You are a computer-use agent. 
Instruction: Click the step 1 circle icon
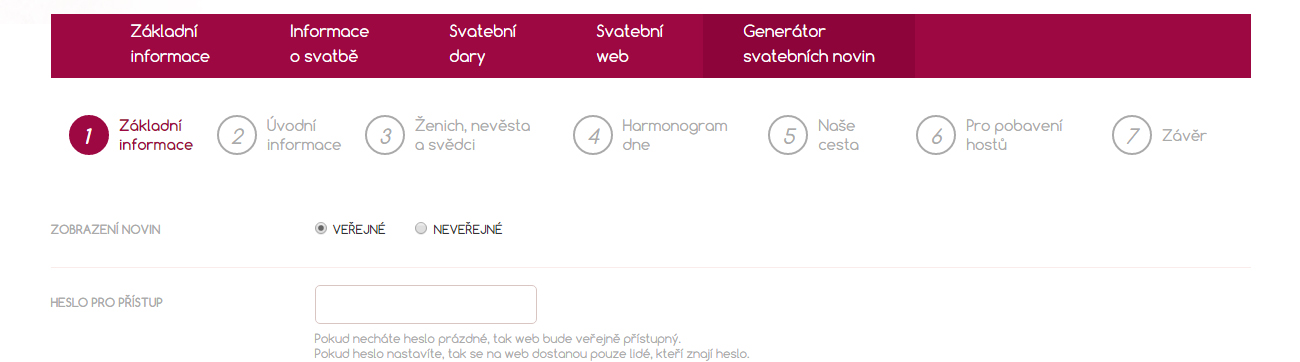click(89, 136)
